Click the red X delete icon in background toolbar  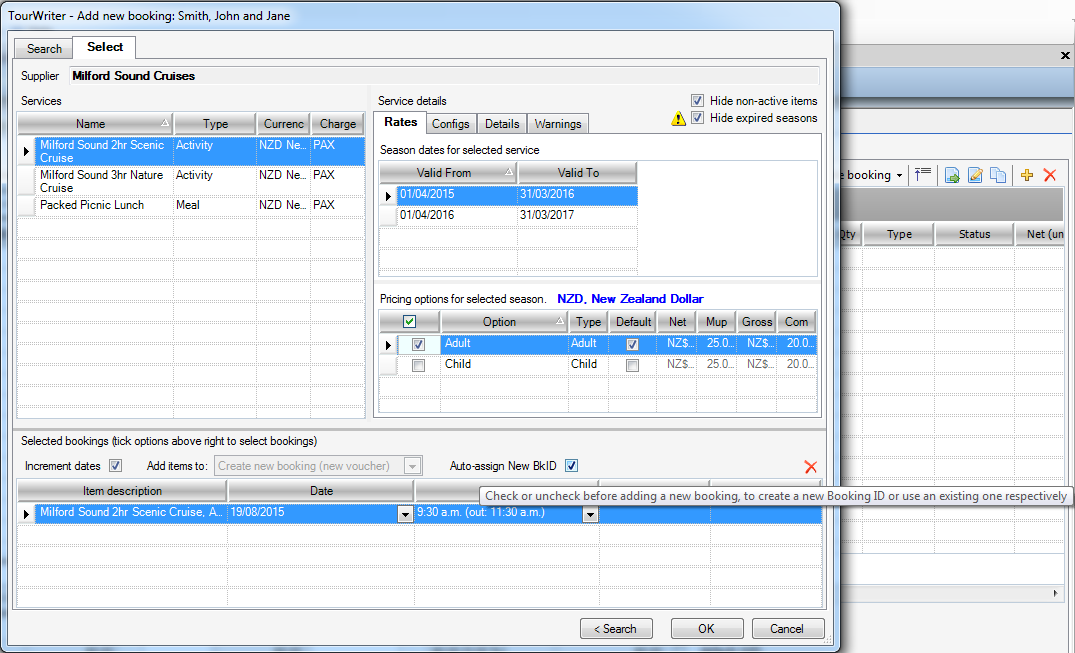1050,175
